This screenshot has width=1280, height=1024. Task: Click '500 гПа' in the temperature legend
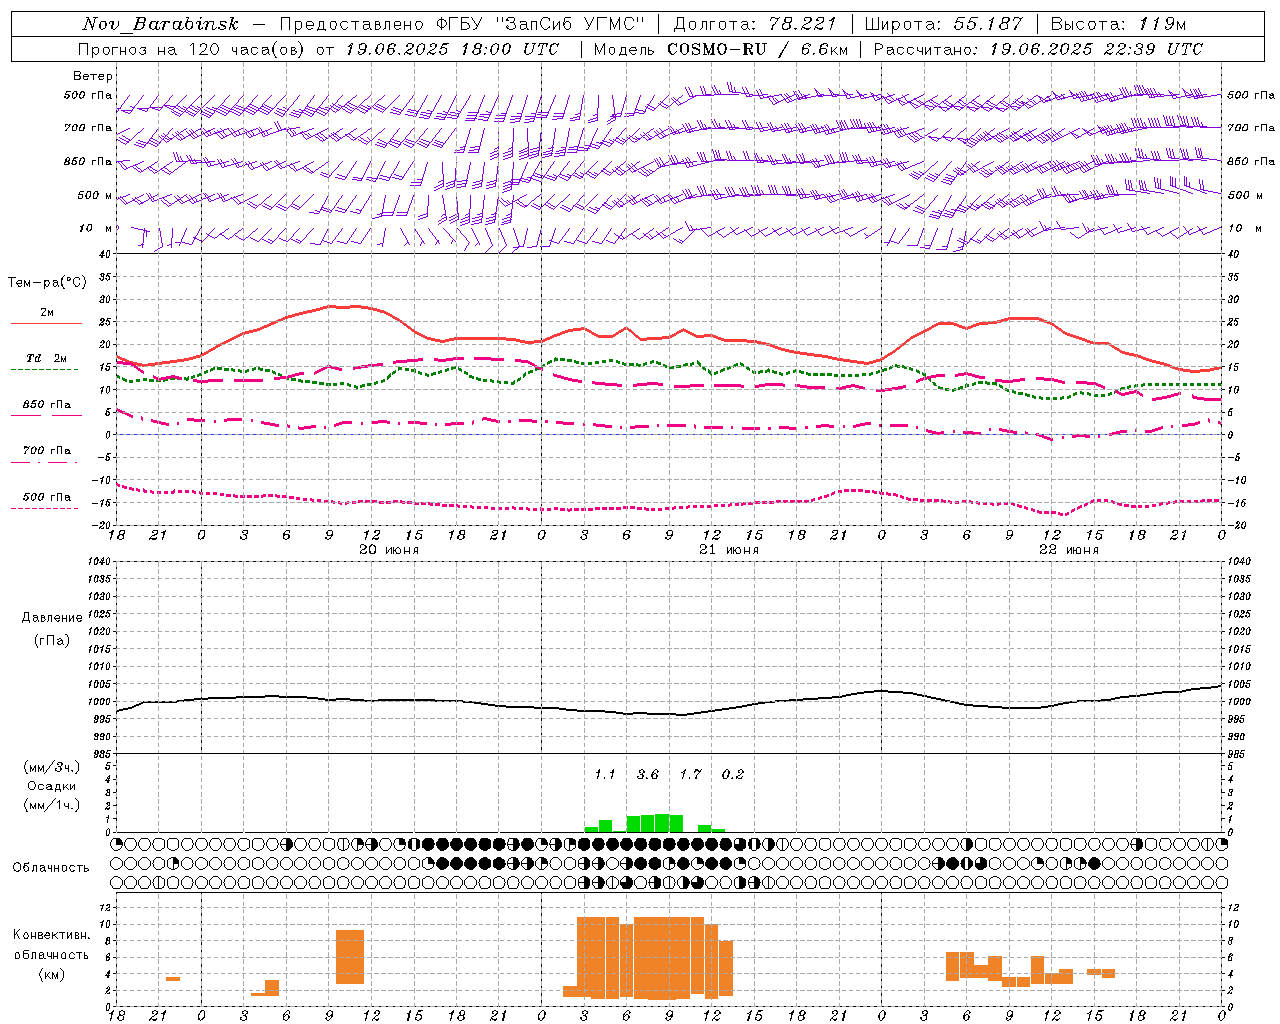tap(47, 497)
